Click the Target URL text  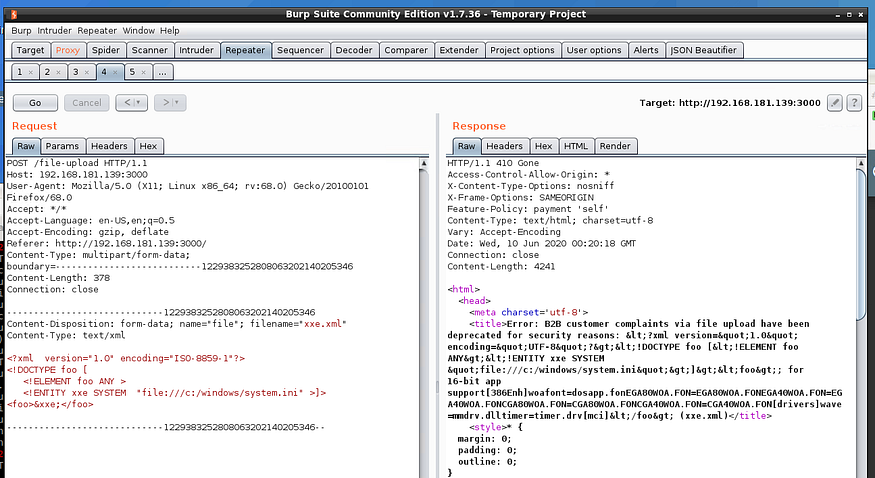coord(730,103)
